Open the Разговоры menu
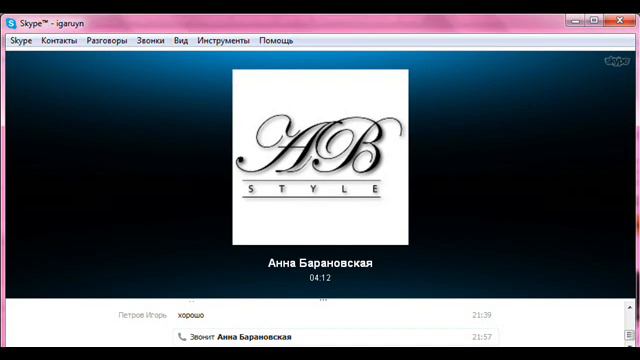This screenshot has width=640, height=360. (x=107, y=41)
